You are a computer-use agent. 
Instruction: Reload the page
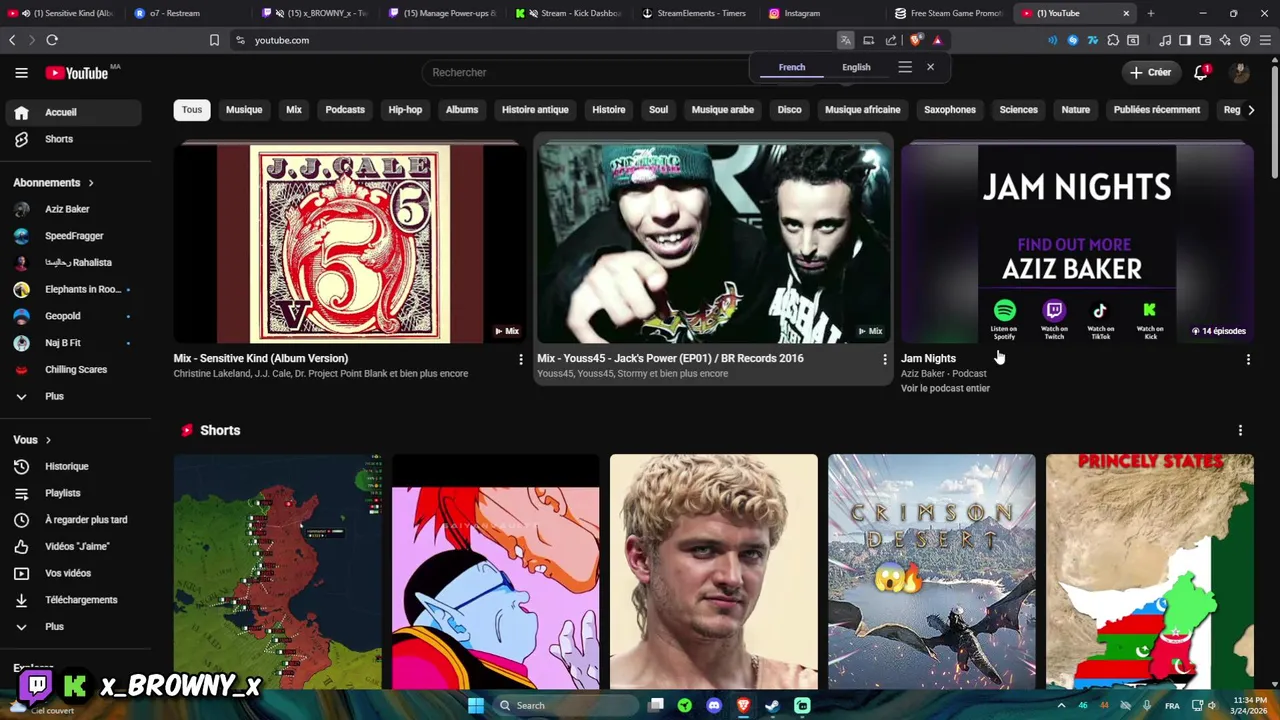point(52,40)
